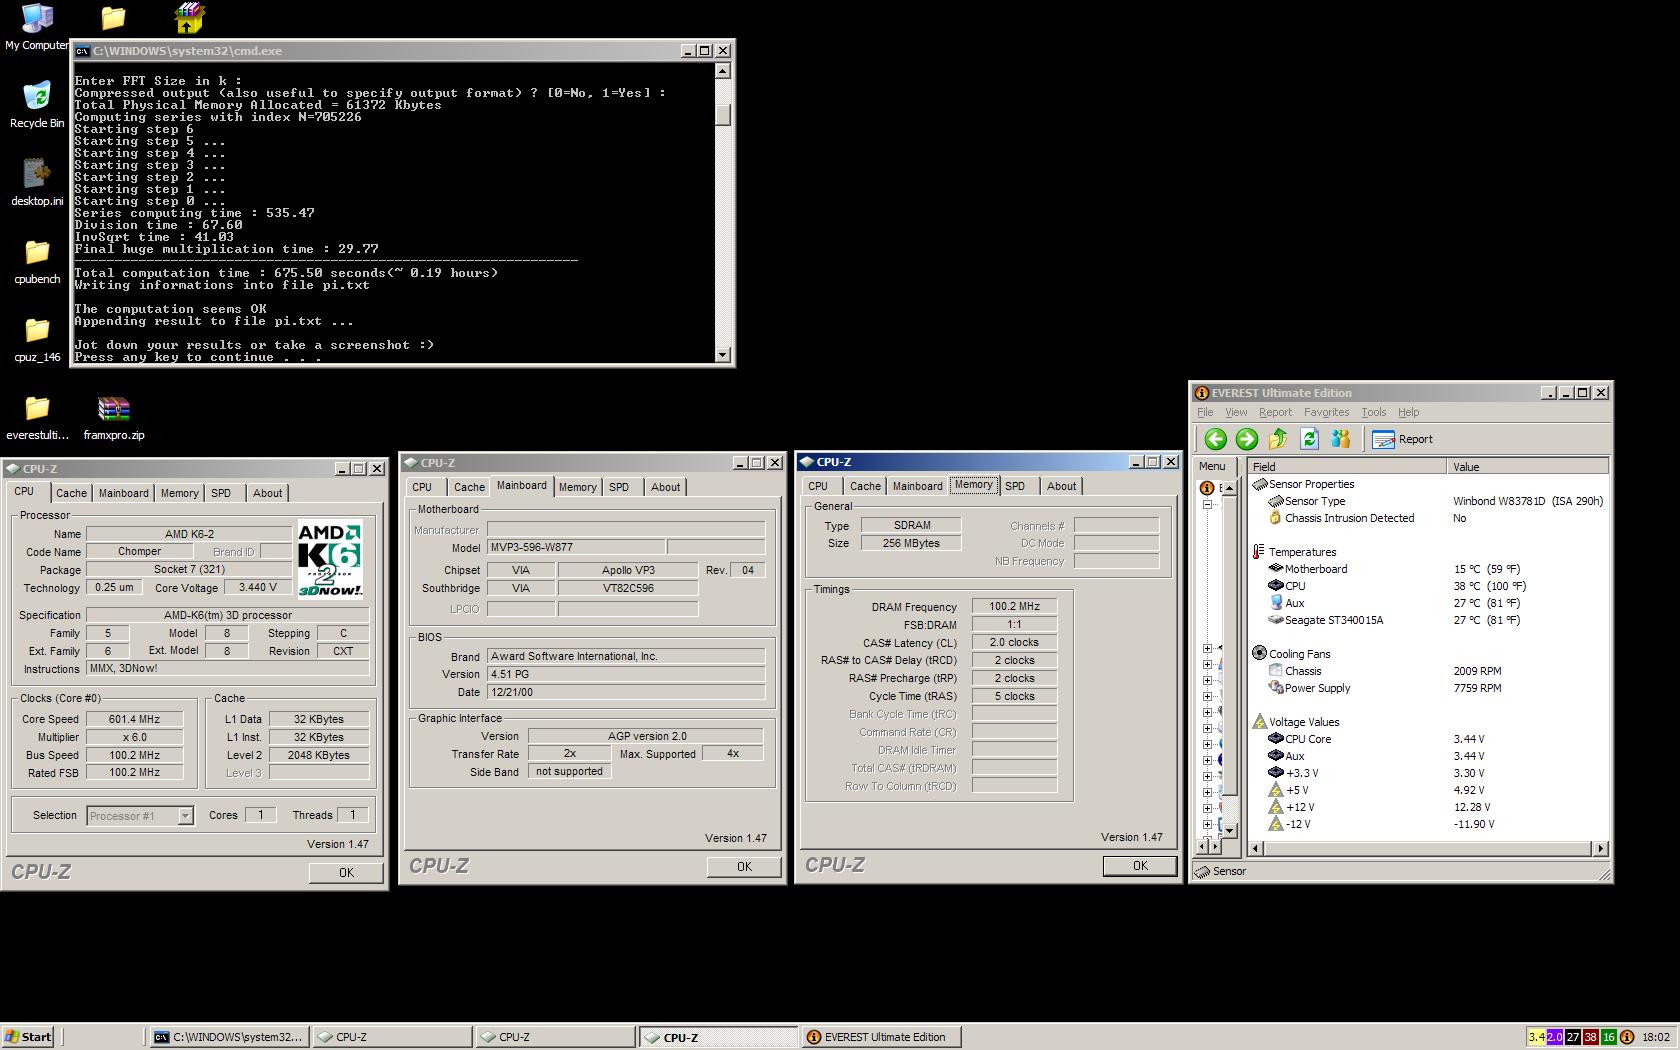Click the 18:02 system clock

(1656, 1037)
